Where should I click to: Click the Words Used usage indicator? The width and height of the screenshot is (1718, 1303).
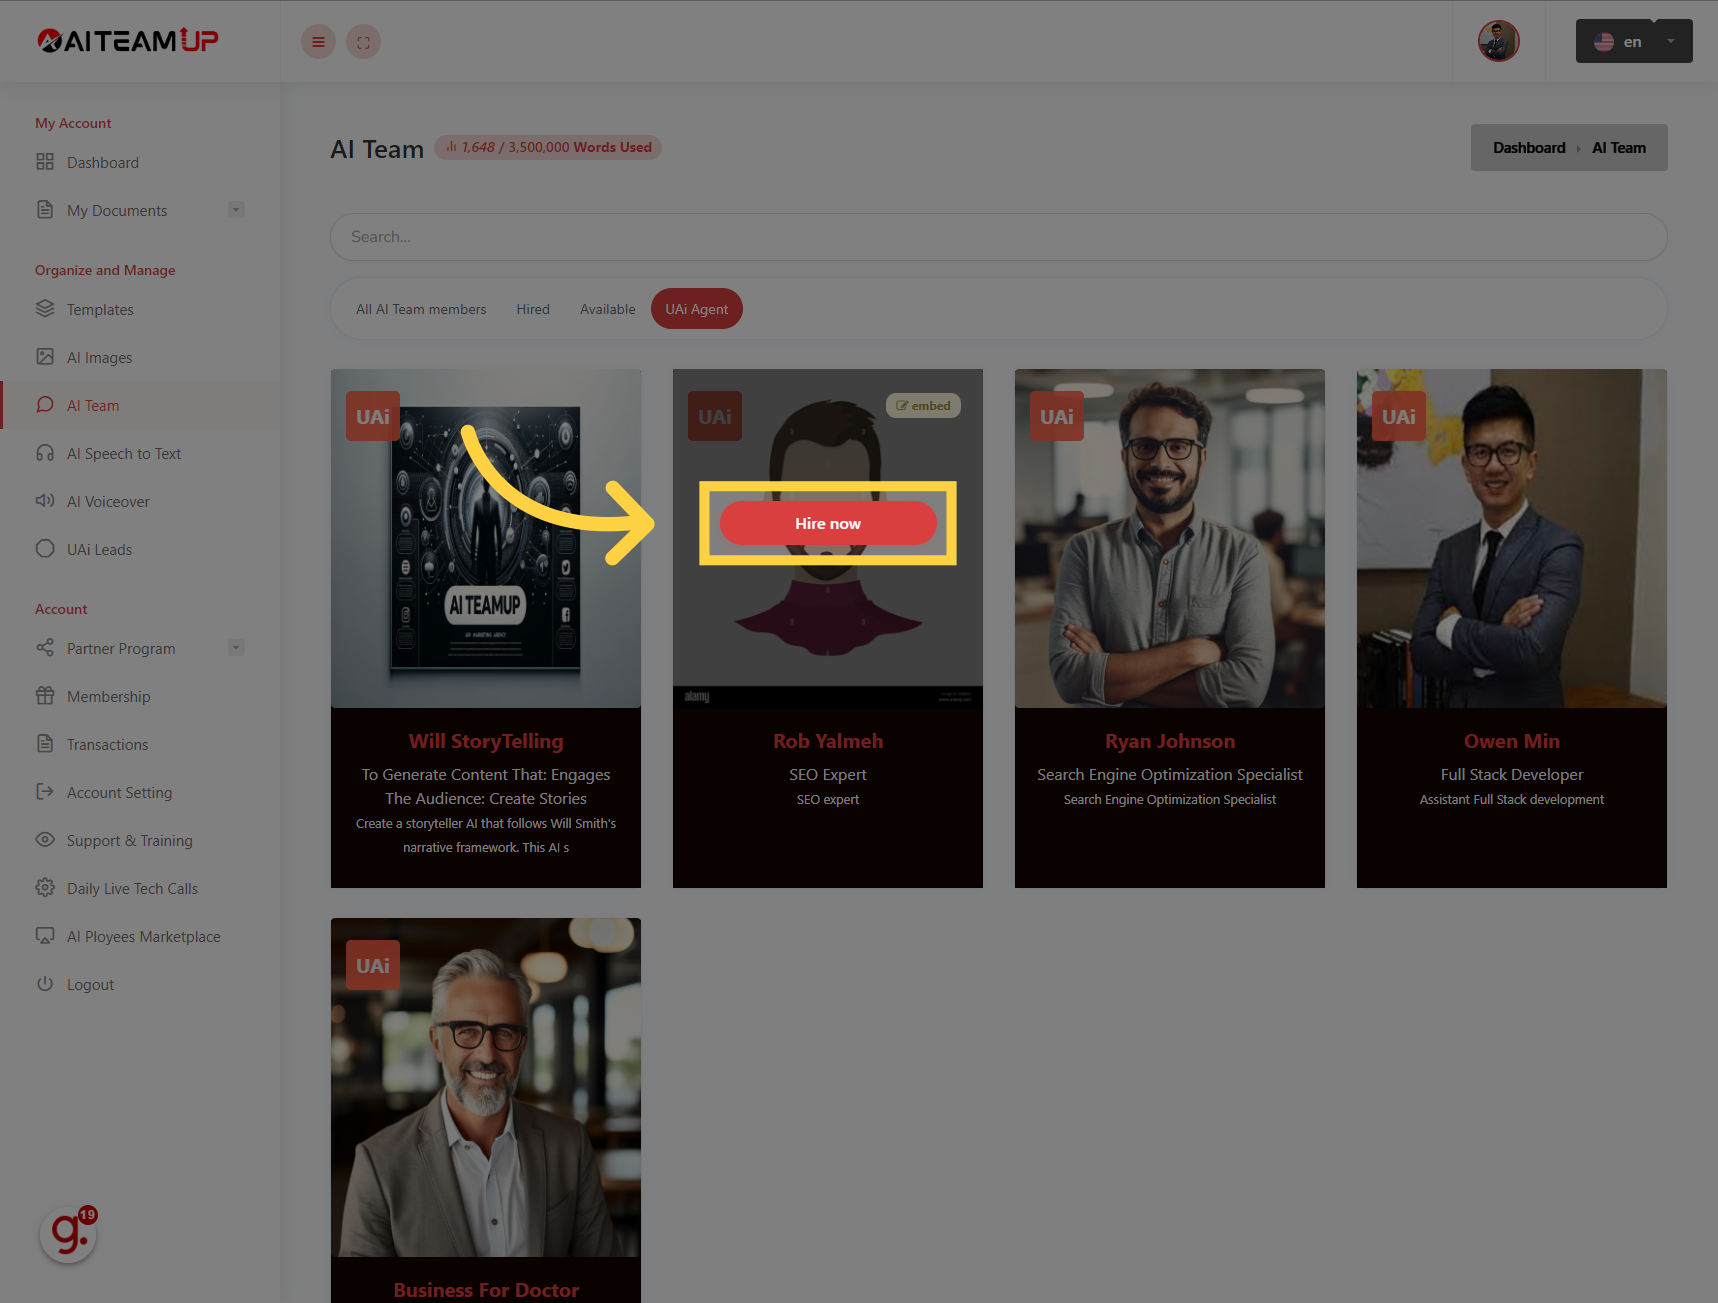pyautogui.click(x=548, y=146)
